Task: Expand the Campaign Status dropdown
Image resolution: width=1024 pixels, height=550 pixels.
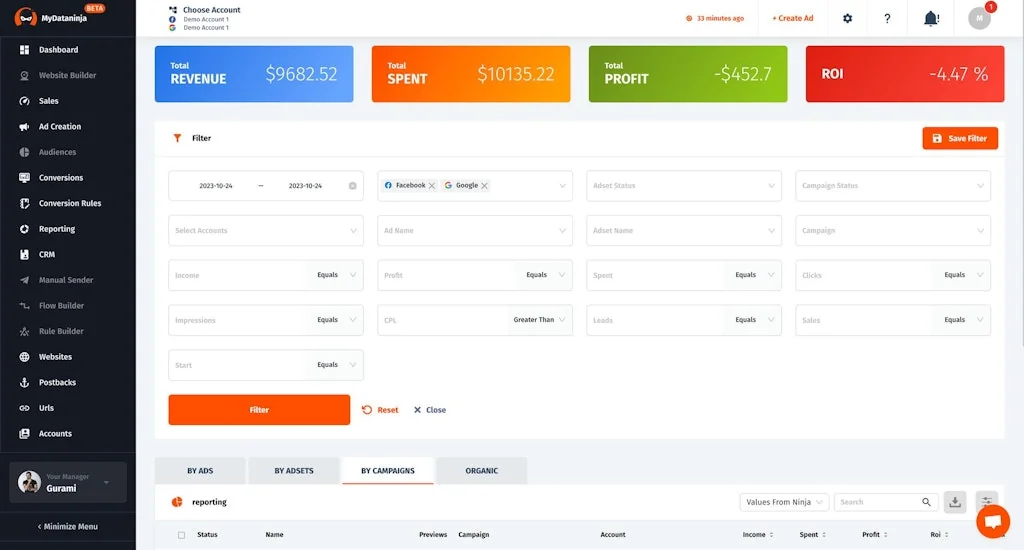Action: tap(893, 186)
